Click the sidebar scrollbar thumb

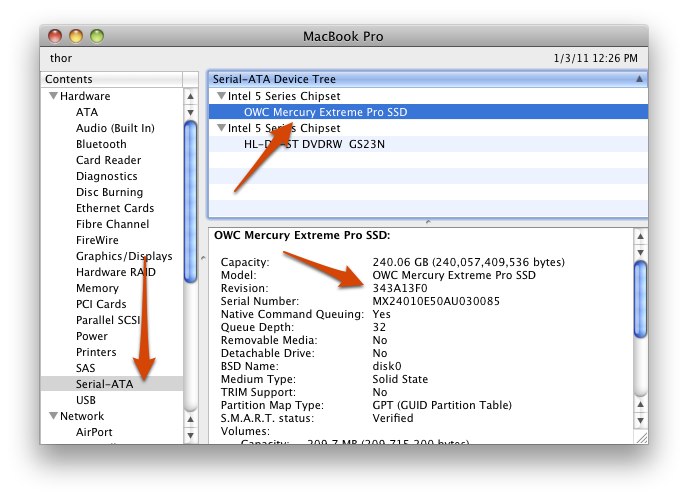(190, 202)
